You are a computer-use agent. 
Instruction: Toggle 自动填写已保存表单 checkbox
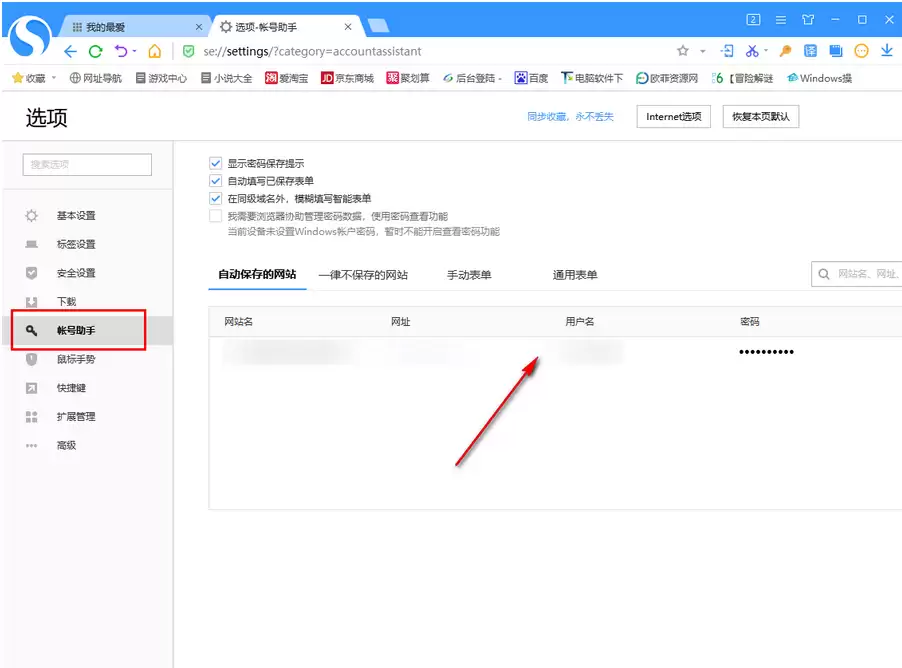(x=216, y=181)
